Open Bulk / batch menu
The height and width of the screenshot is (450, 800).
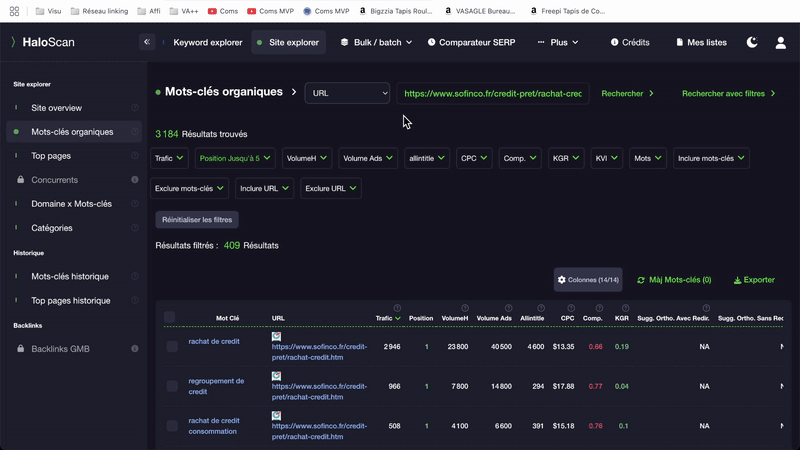pyautogui.click(x=377, y=42)
